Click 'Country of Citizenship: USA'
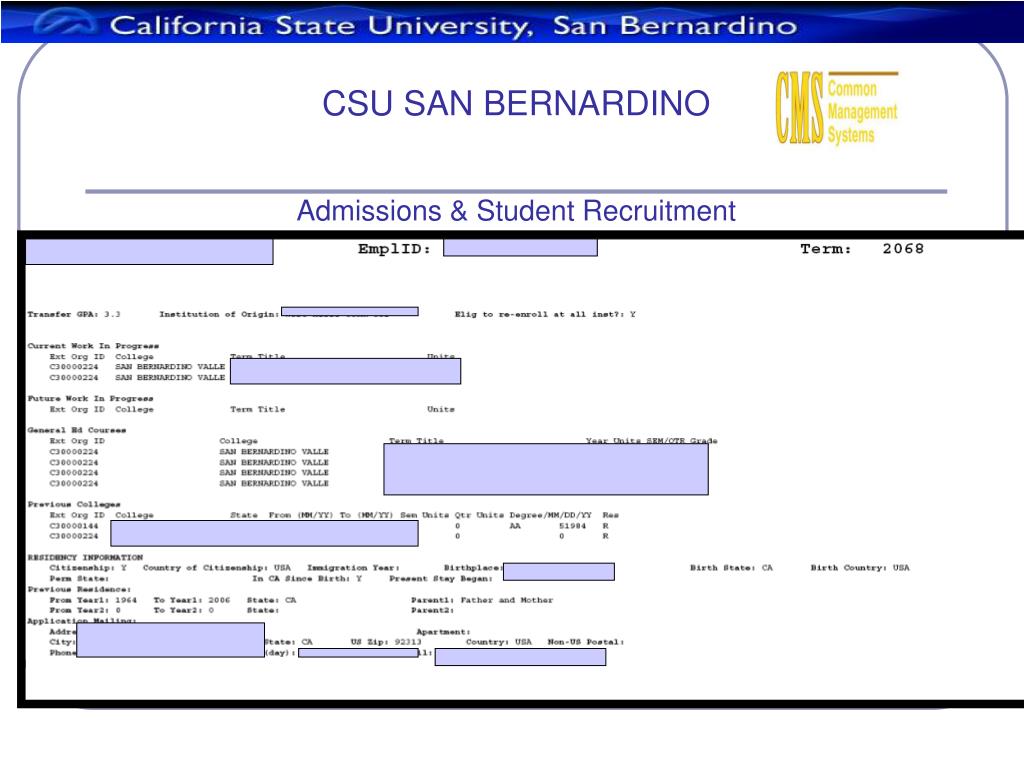 [x=217, y=568]
